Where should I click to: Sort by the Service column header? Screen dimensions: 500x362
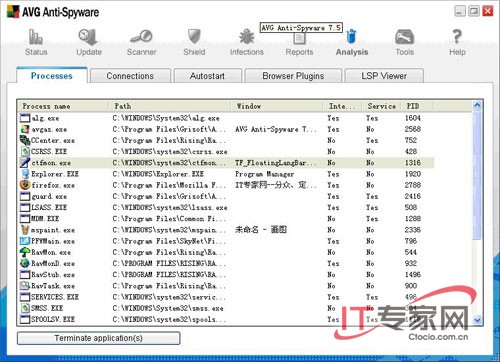382,106
